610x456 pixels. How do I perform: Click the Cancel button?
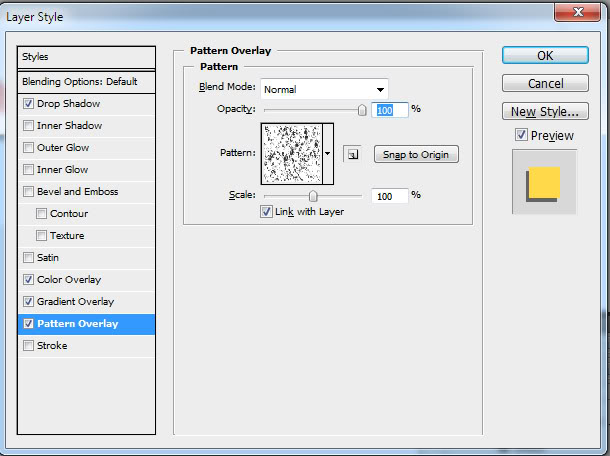point(545,83)
